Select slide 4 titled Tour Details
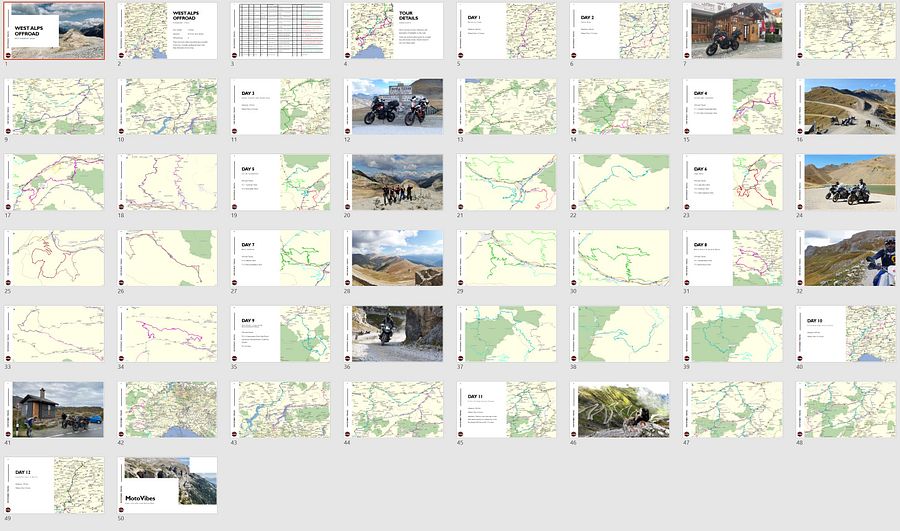The width and height of the screenshot is (900, 531). pyautogui.click(x=394, y=31)
